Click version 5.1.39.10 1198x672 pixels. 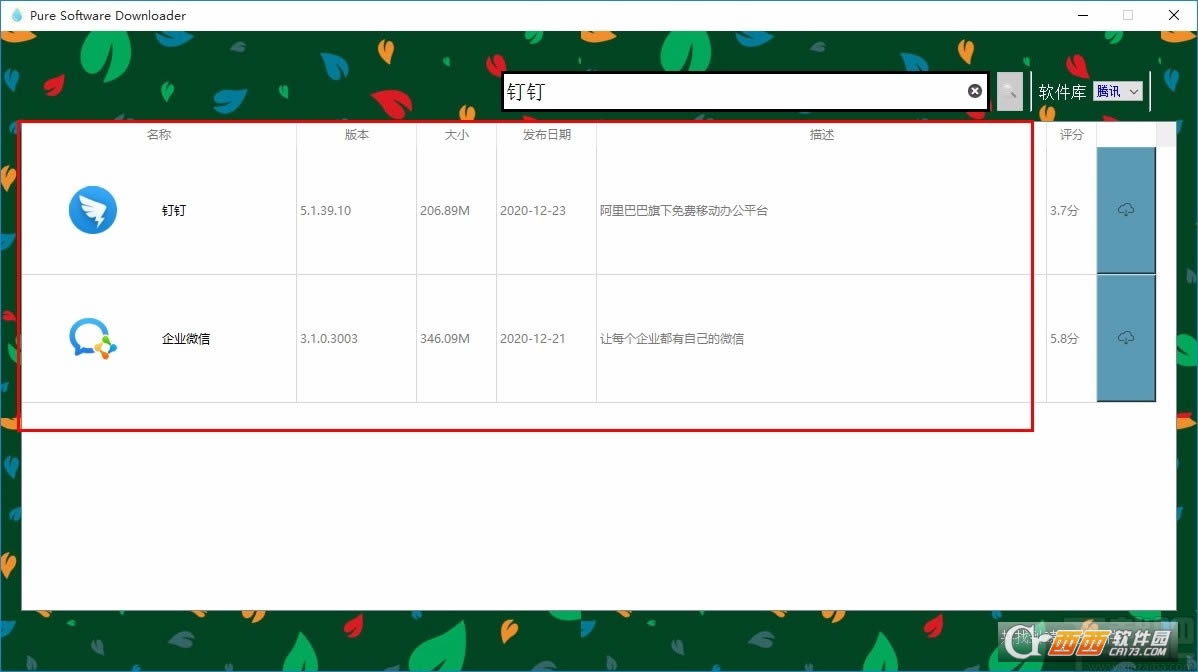325,211
